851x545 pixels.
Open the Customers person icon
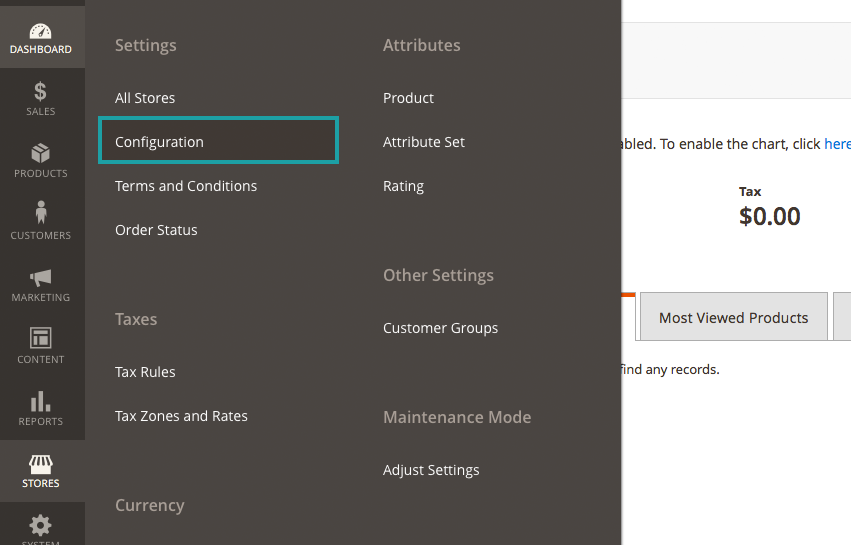(x=41, y=213)
